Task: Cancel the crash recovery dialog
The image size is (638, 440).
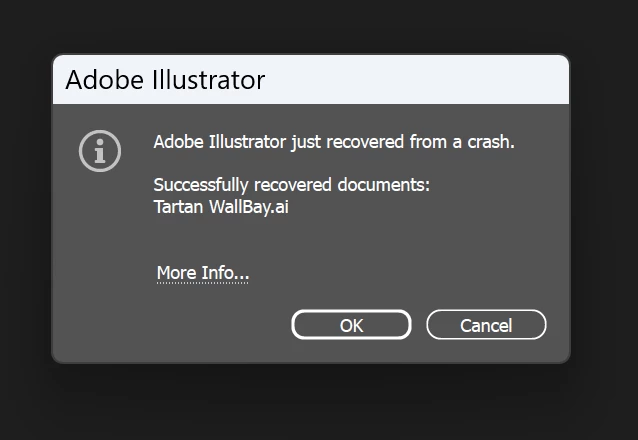Action: 486,325
